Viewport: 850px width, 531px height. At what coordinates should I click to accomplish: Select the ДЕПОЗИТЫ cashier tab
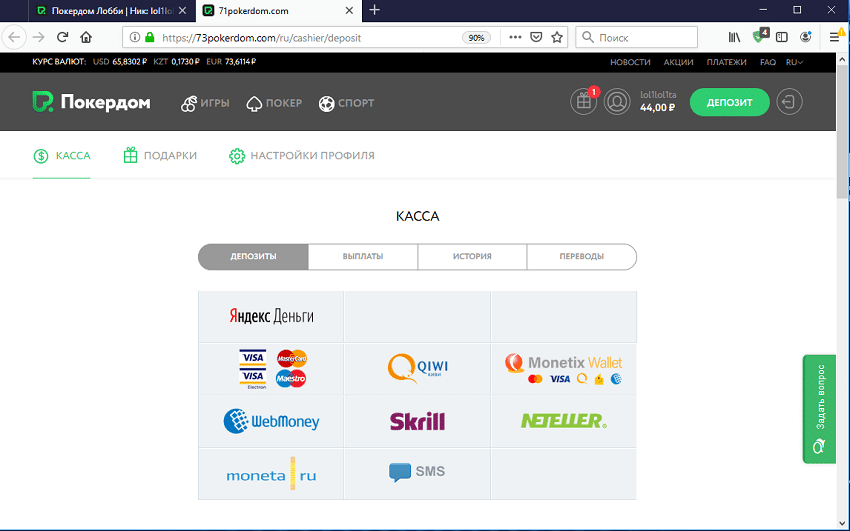click(x=253, y=256)
